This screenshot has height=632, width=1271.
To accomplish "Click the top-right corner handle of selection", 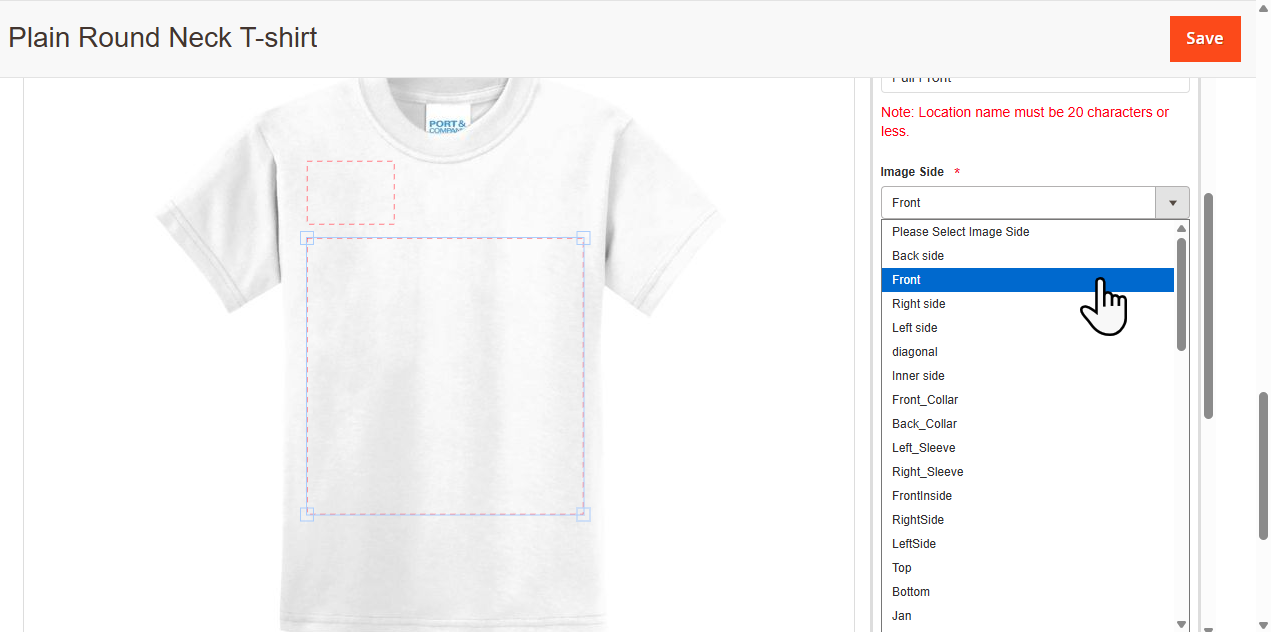I will click(584, 238).
